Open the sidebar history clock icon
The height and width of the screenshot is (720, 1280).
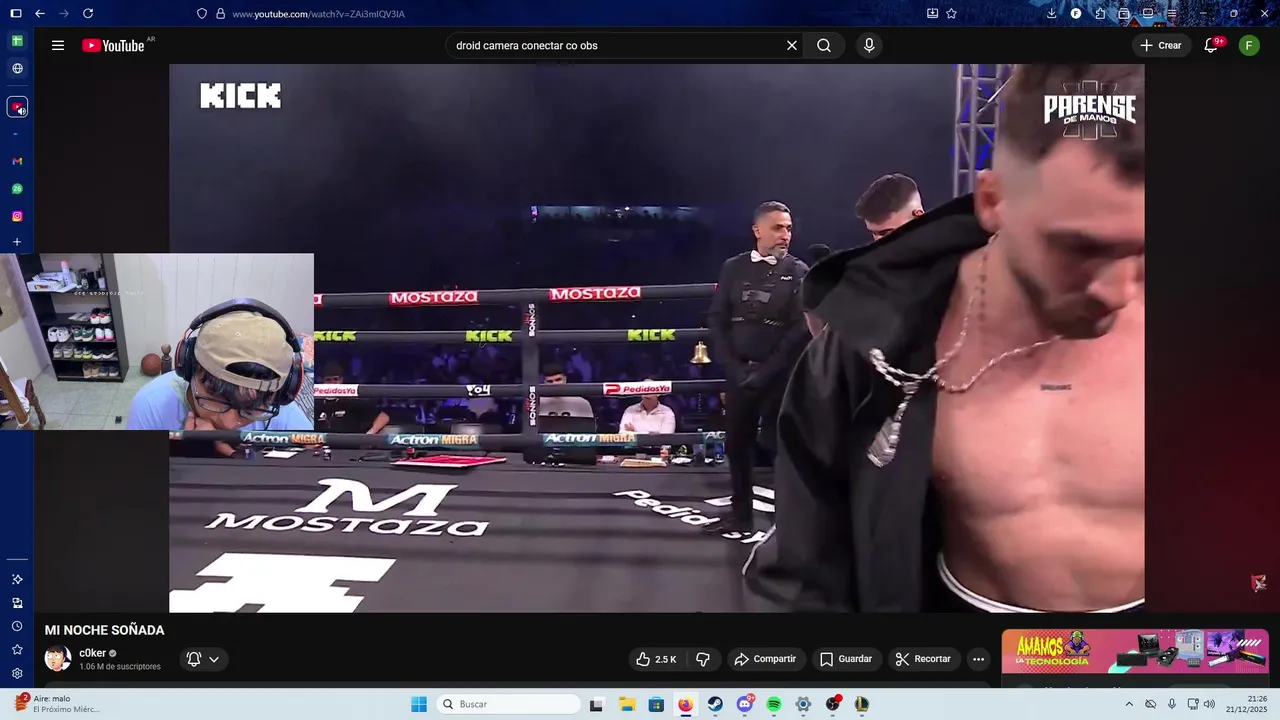(17, 626)
